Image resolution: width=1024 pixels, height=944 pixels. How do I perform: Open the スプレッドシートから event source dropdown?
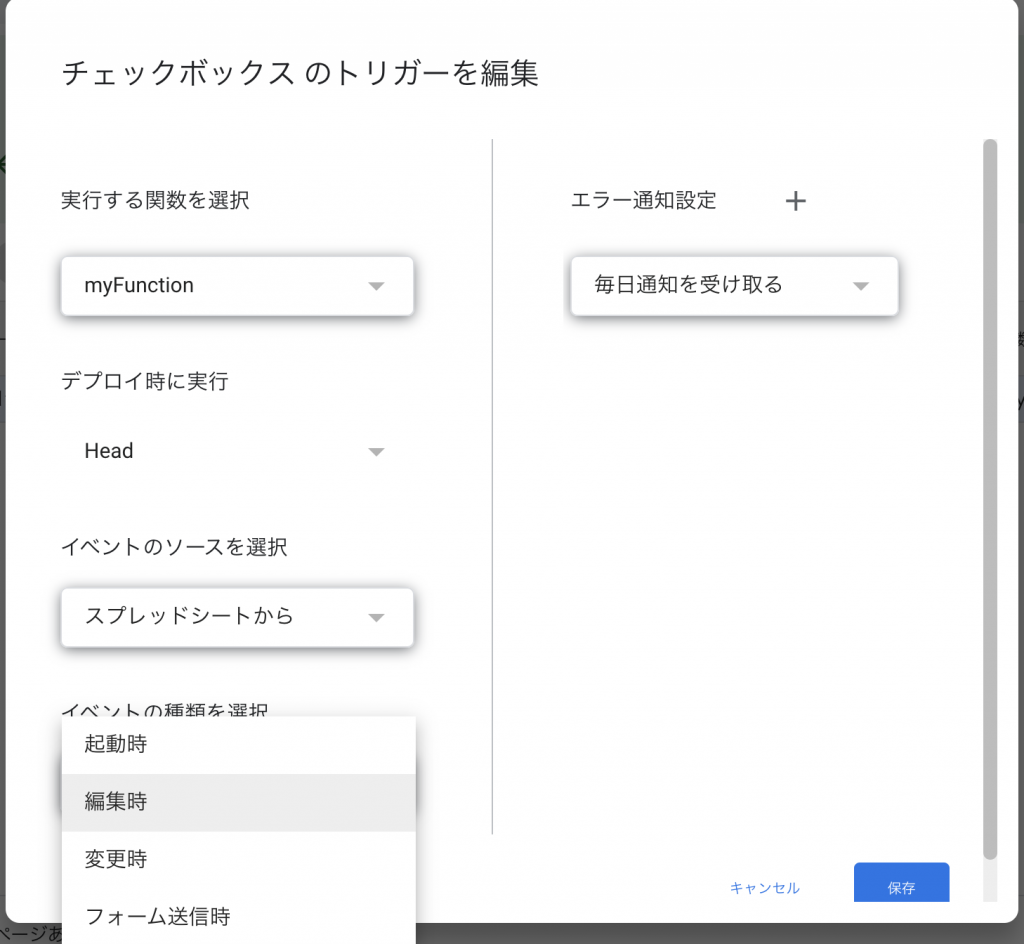pos(237,618)
